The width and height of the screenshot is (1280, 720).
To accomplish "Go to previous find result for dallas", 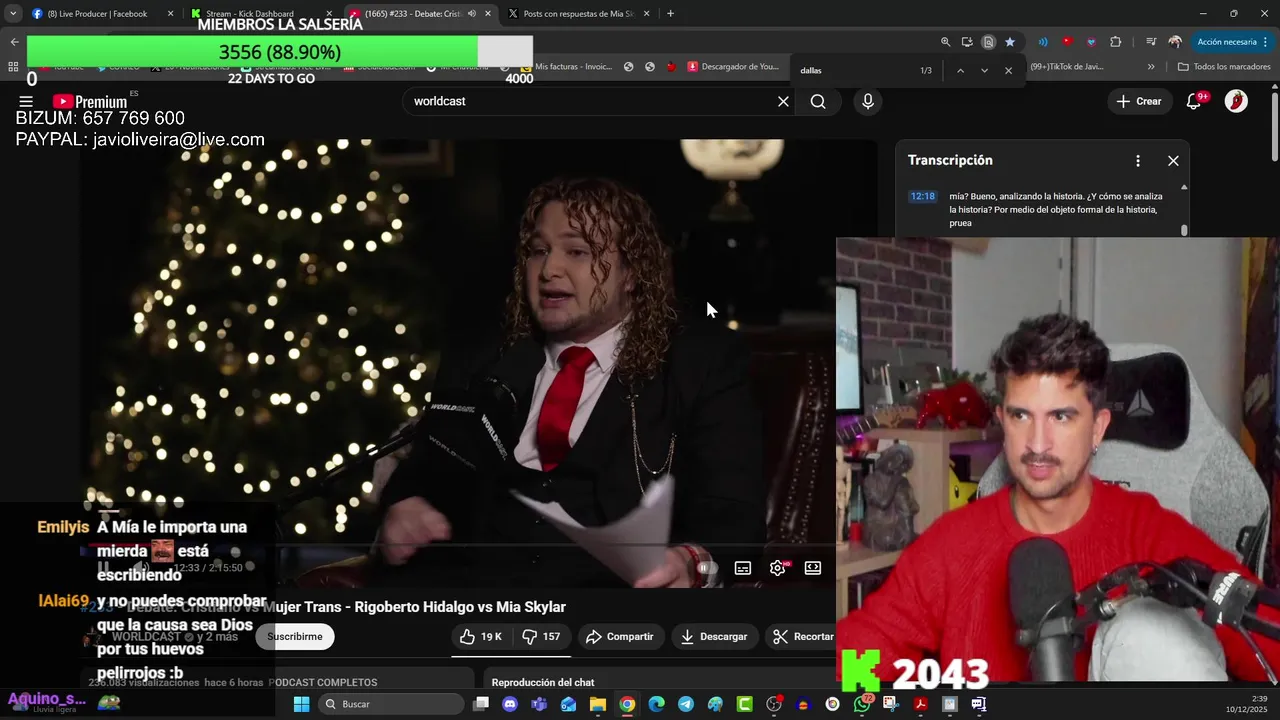I will (960, 71).
